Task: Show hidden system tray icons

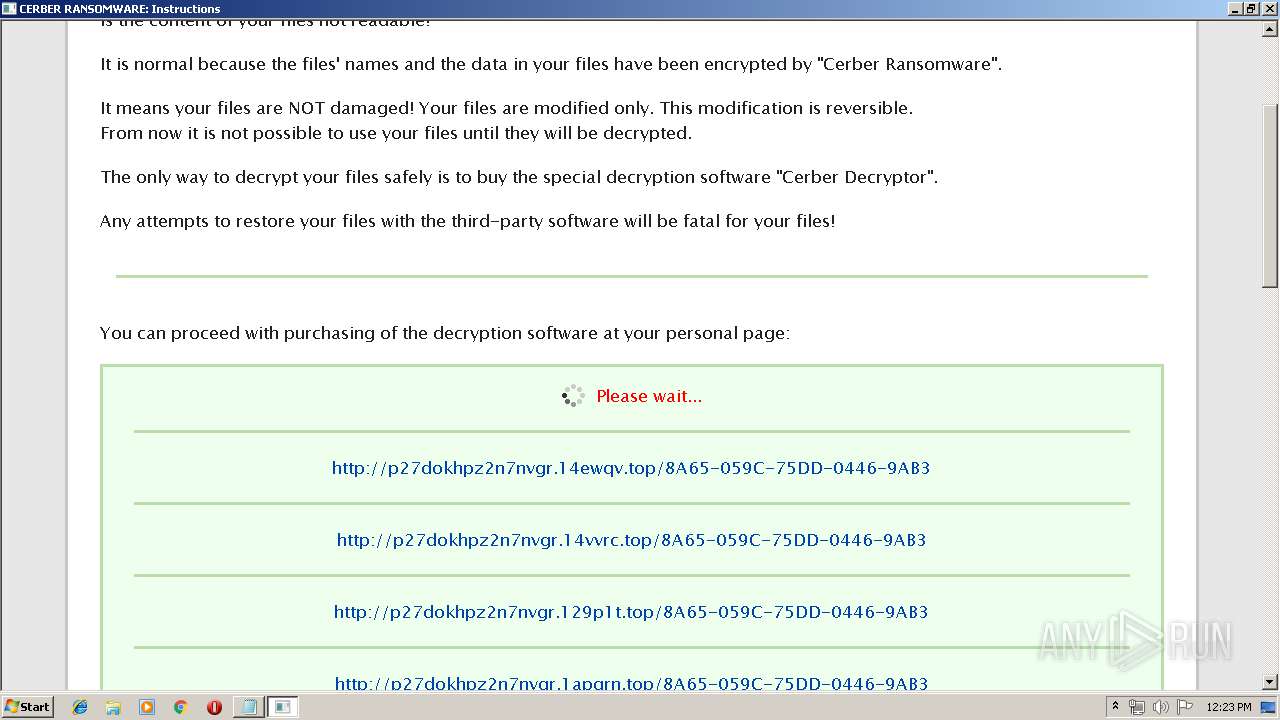Action: pos(1116,707)
